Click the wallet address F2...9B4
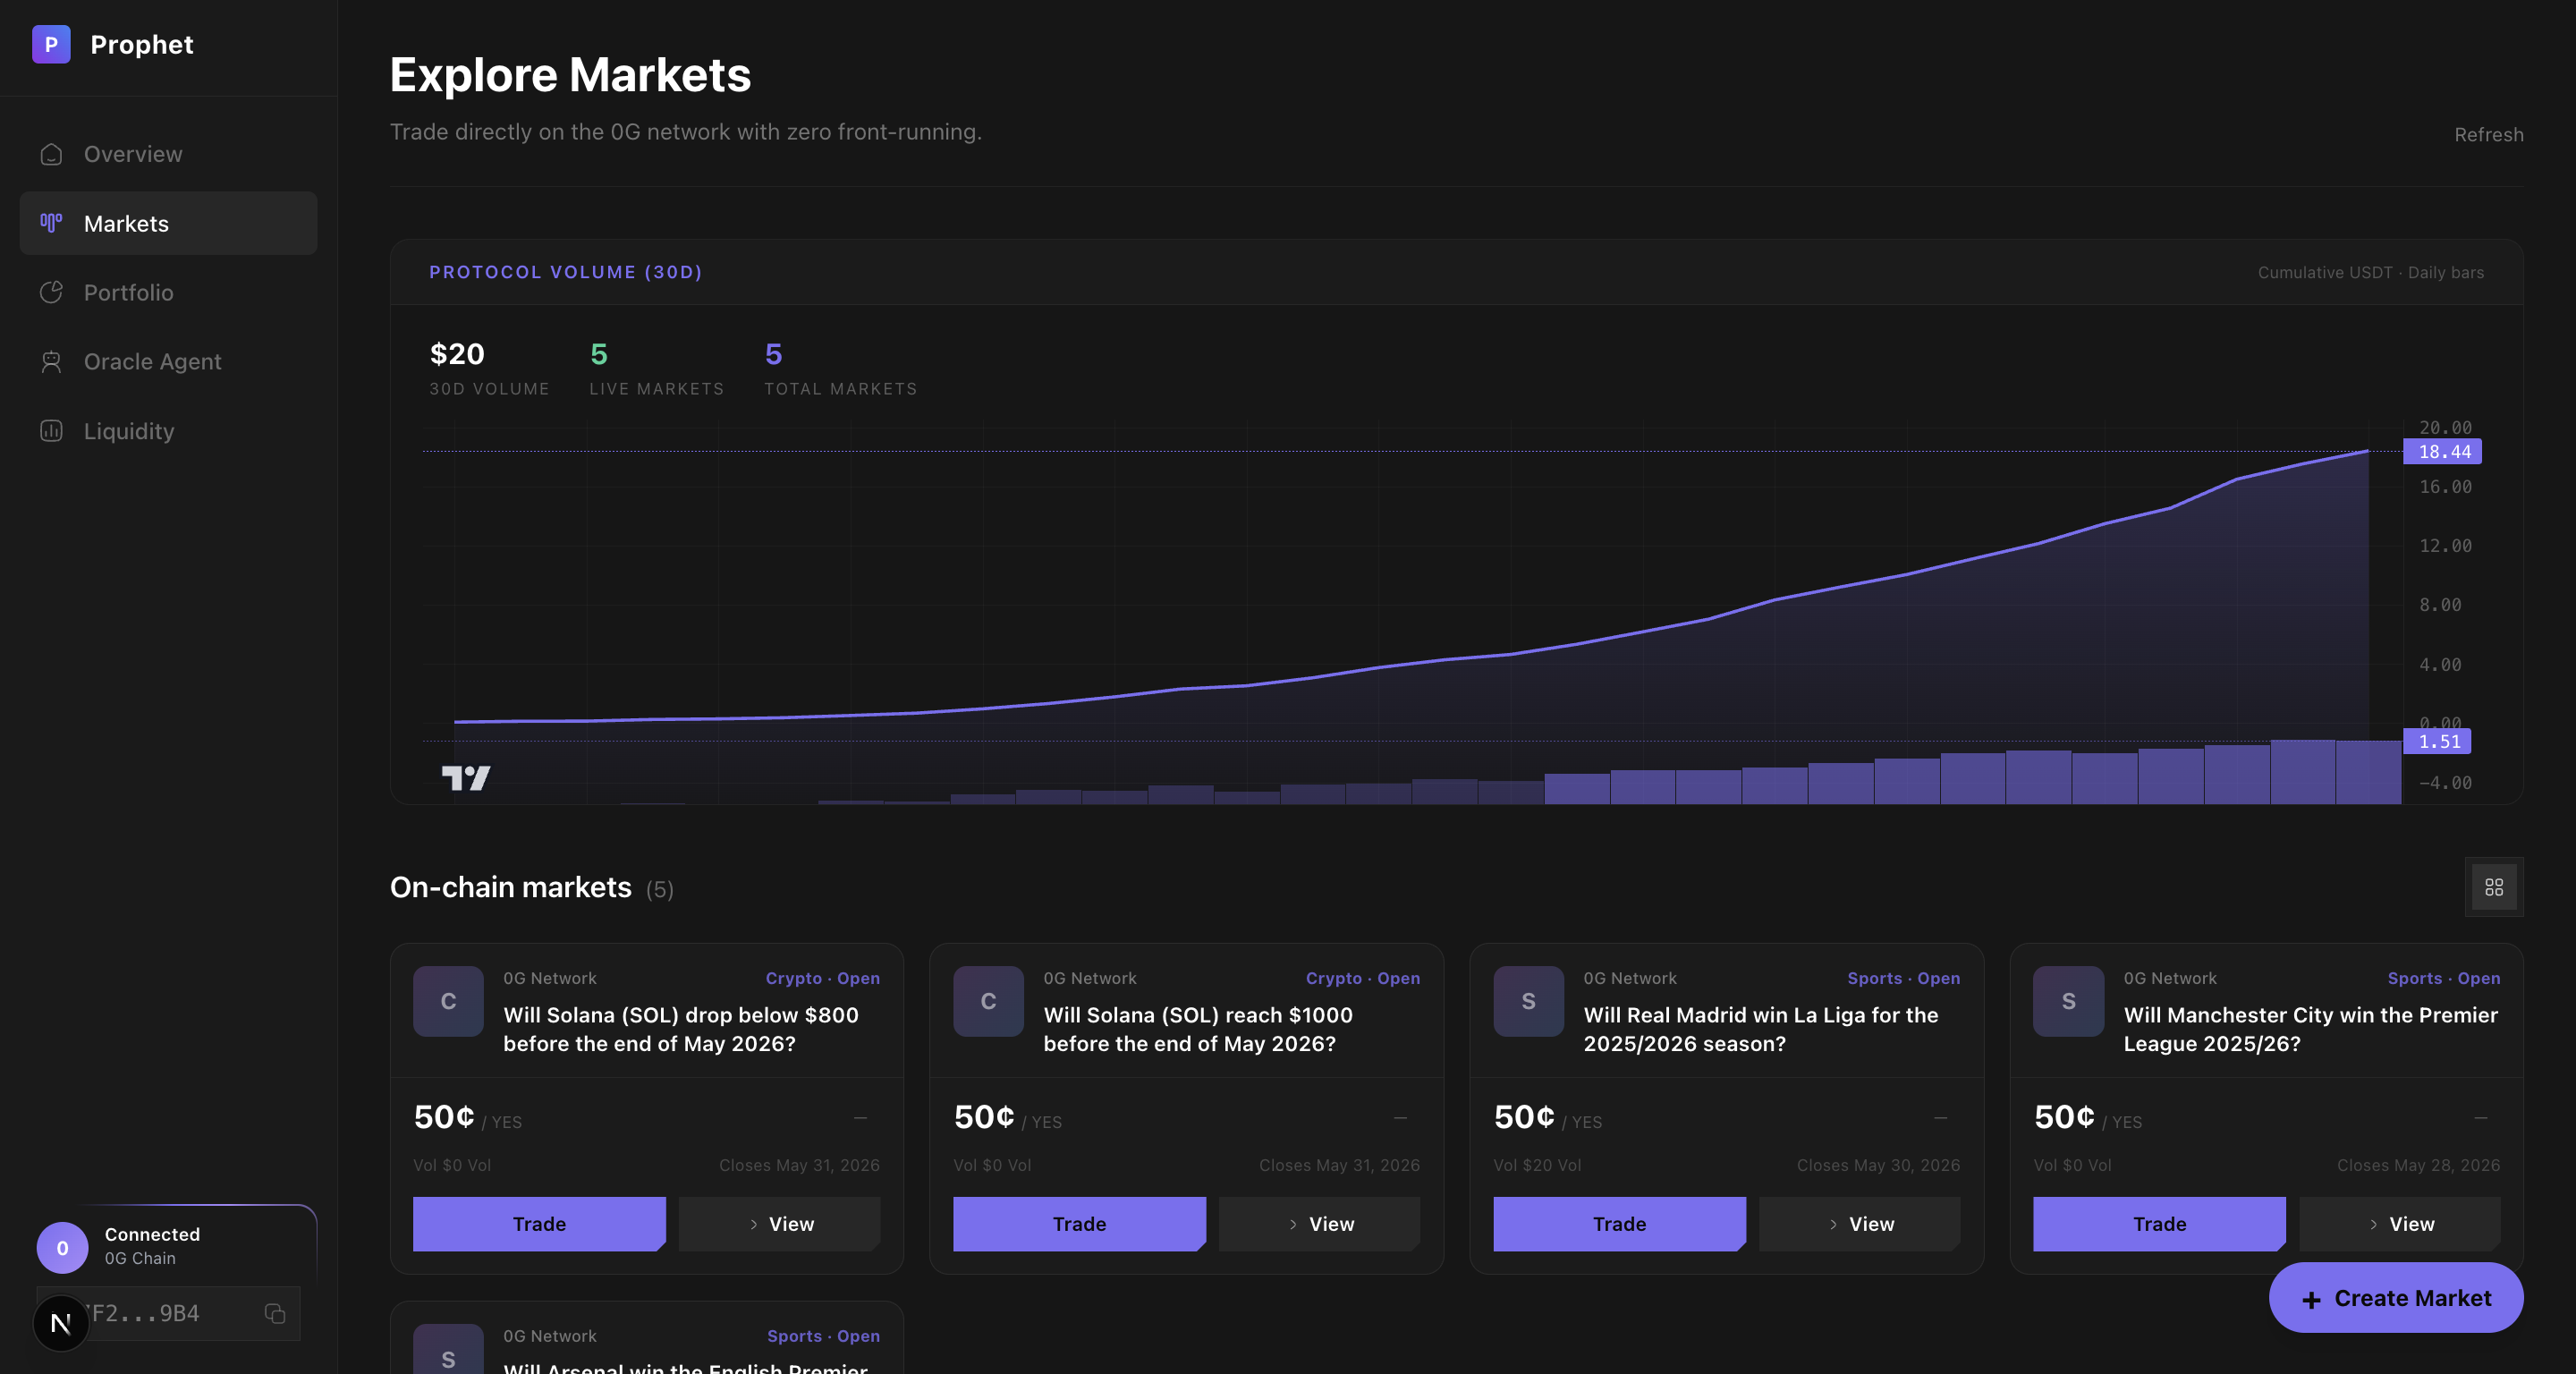The image size is (2576, 1374). [x=146, y=1313]
